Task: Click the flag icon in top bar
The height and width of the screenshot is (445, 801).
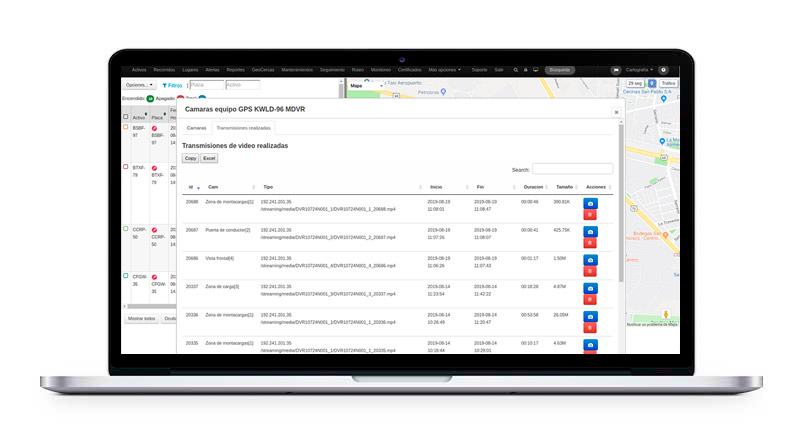Action: click(x=616, y=70)
